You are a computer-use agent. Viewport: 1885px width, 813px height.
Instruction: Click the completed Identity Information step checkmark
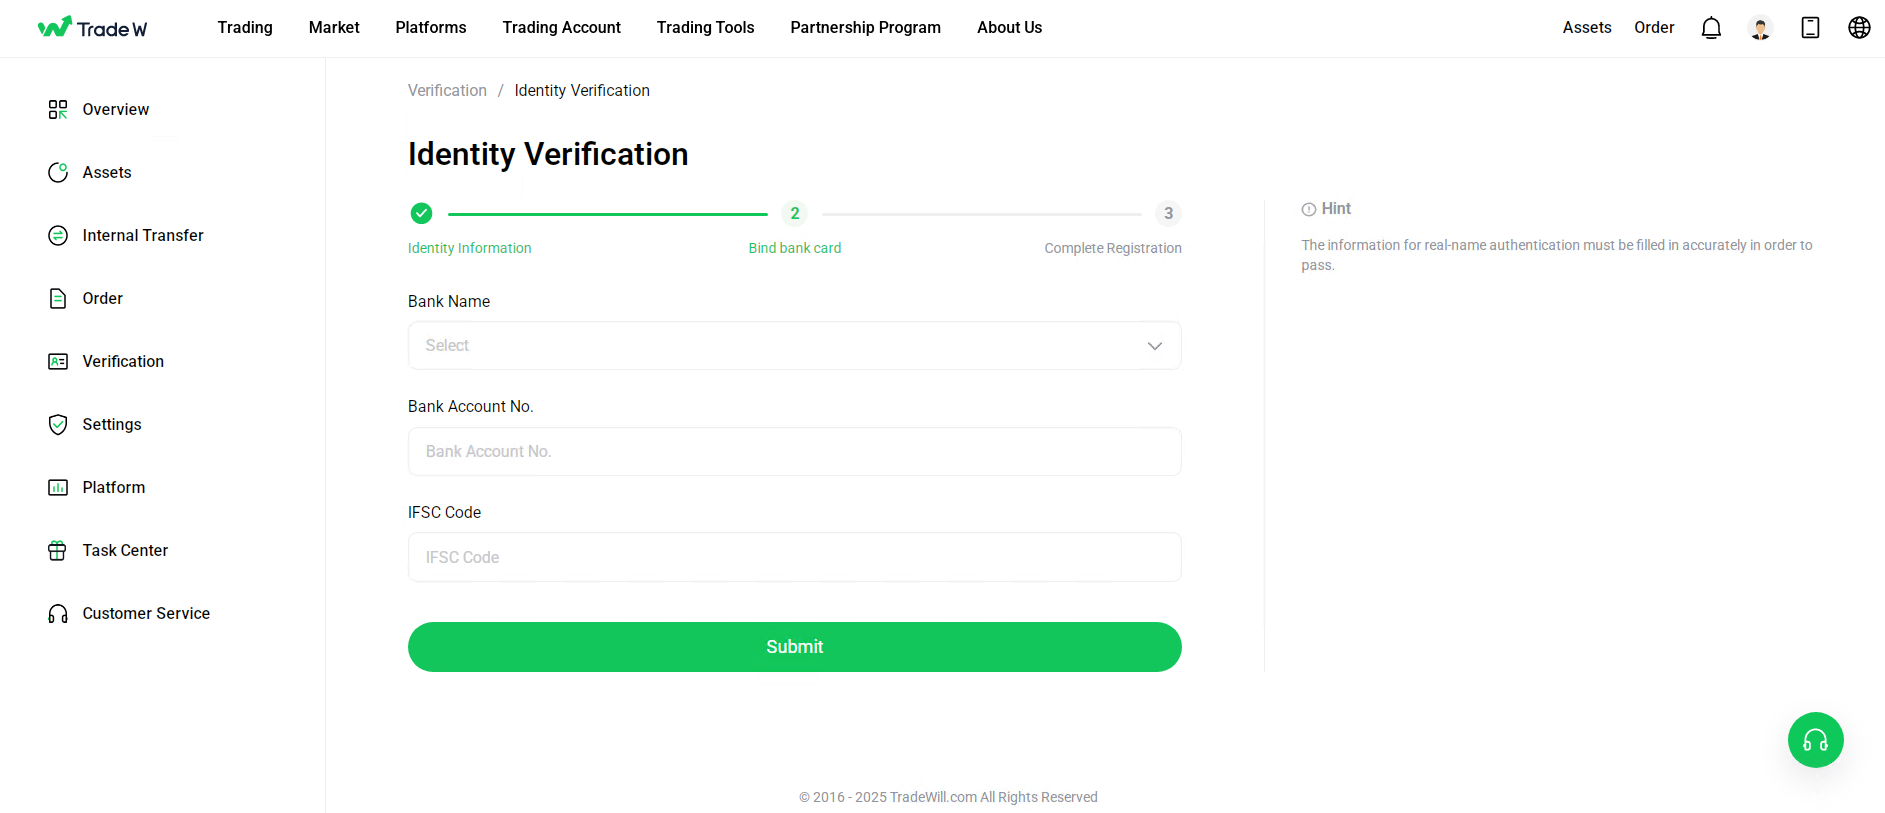(x=421, y=213)
